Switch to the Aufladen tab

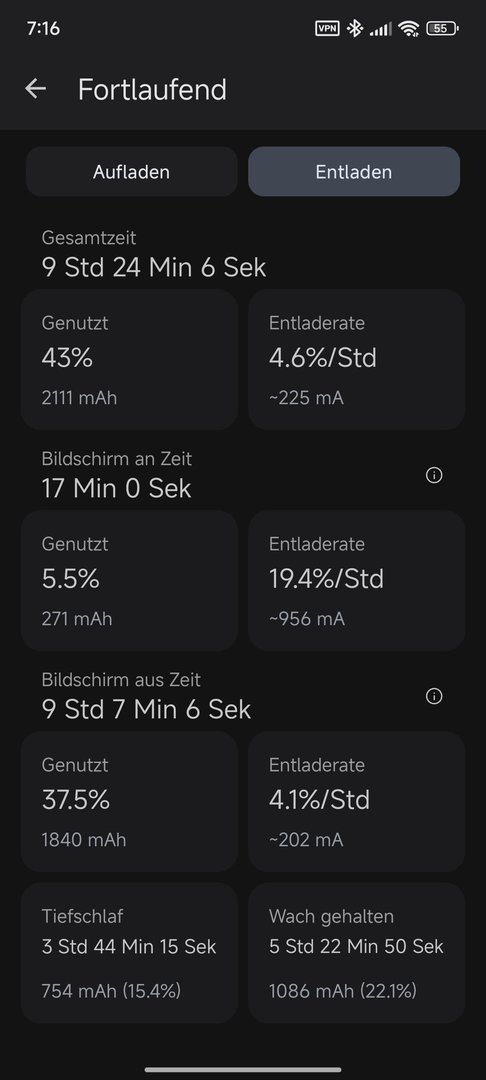coord(131,172)
